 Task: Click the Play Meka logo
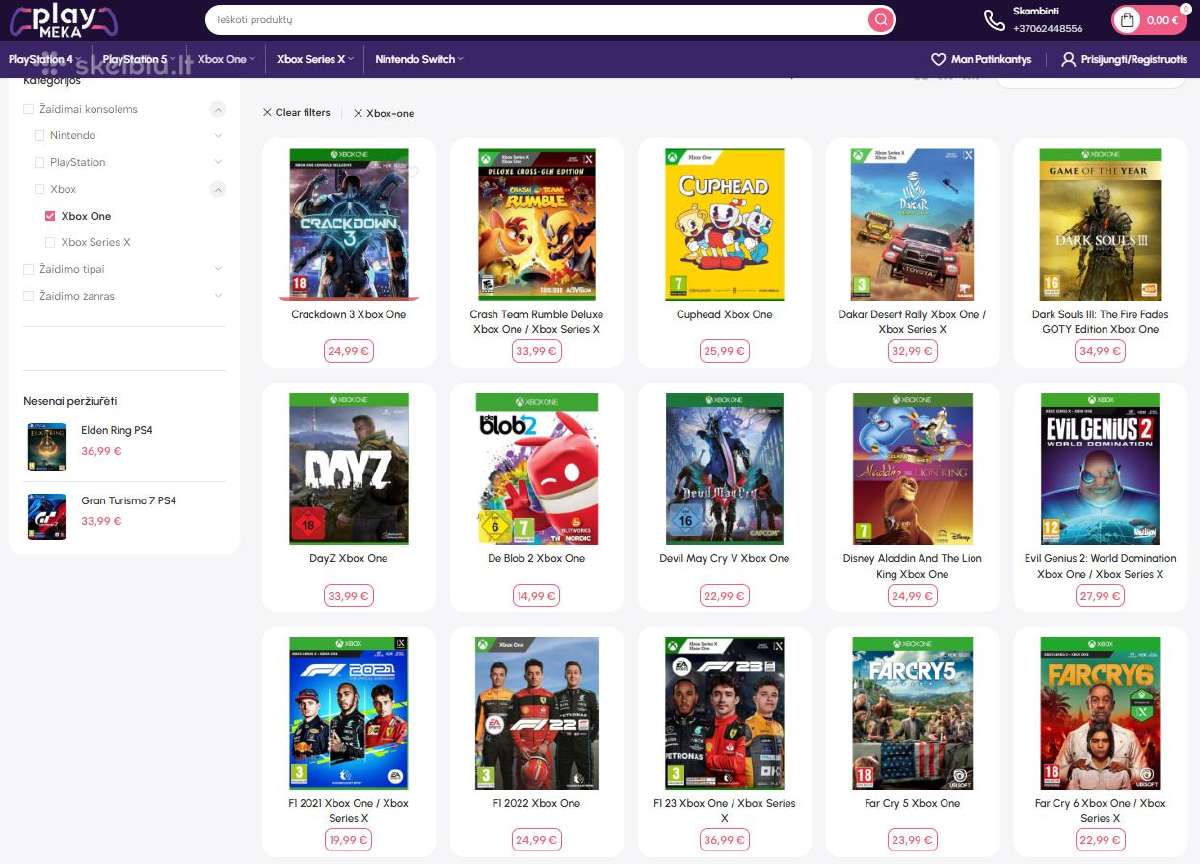coord(63,20)
